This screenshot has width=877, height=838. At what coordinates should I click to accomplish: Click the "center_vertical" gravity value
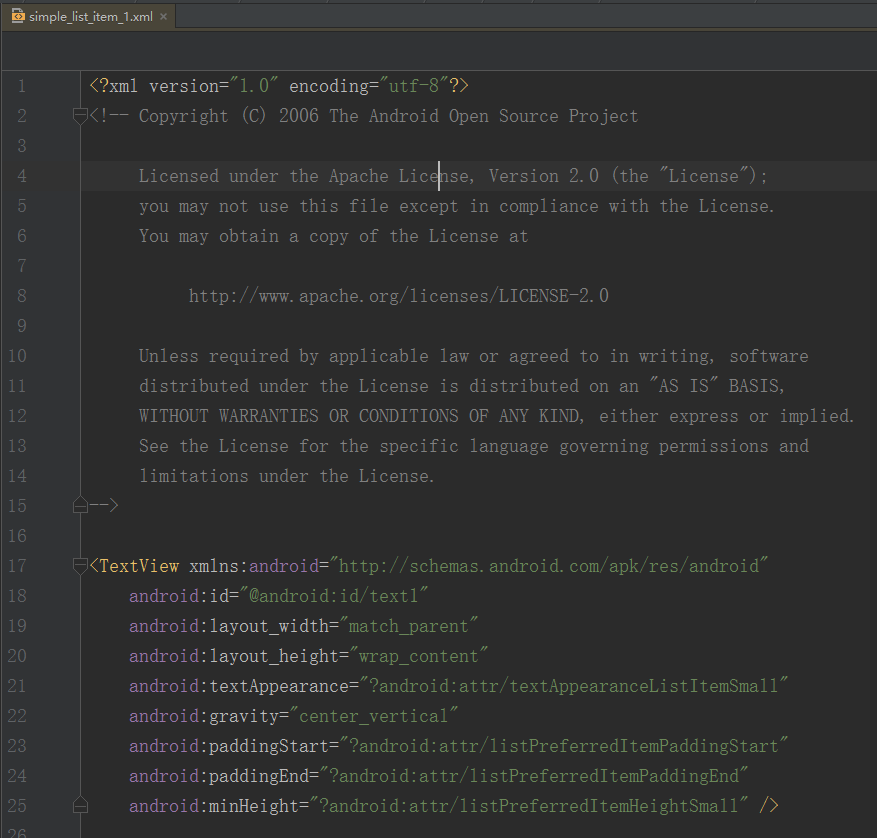374,716
